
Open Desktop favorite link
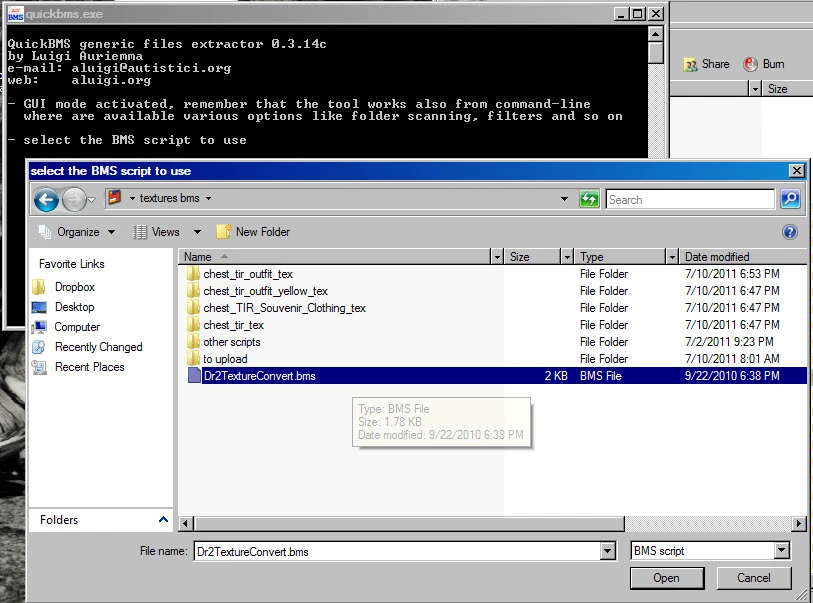(x=75, y=307)
